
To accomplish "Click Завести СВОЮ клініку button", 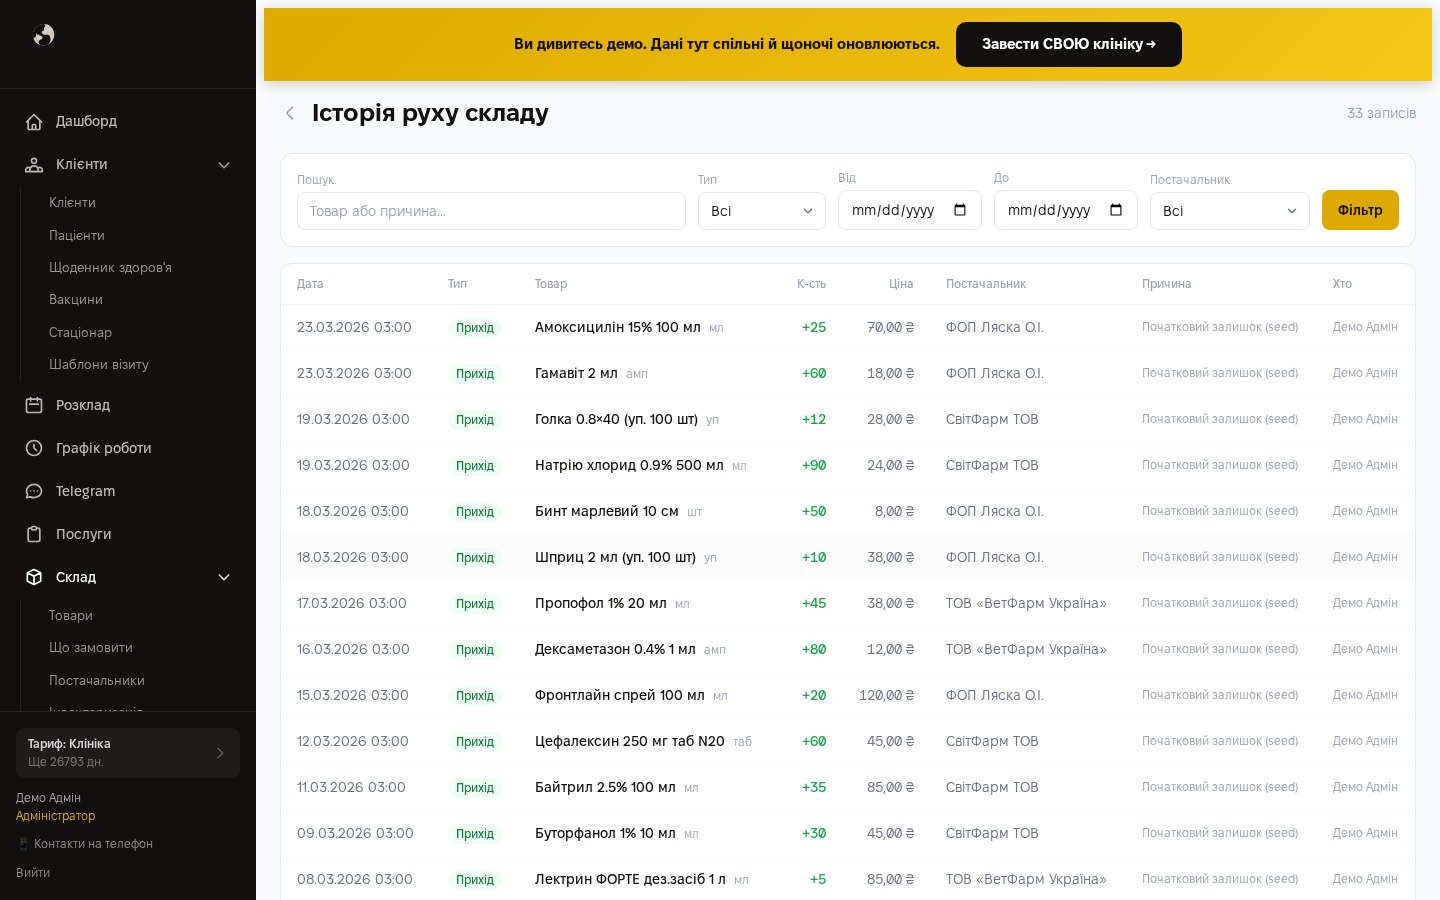I will click(x=1069, y=44).
